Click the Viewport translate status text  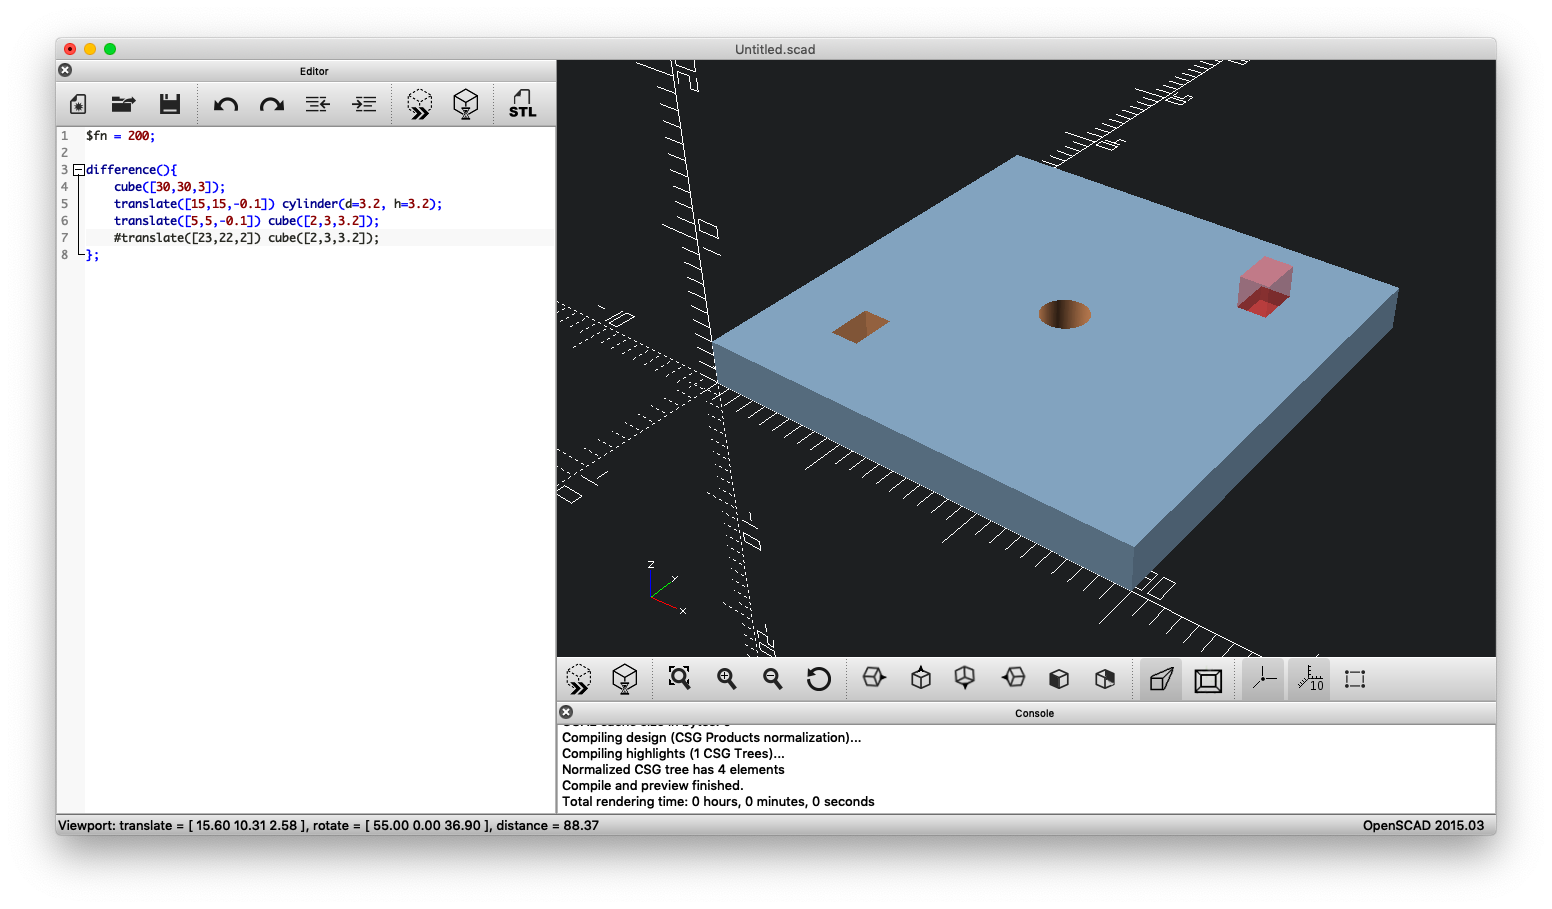pos(329,826)
